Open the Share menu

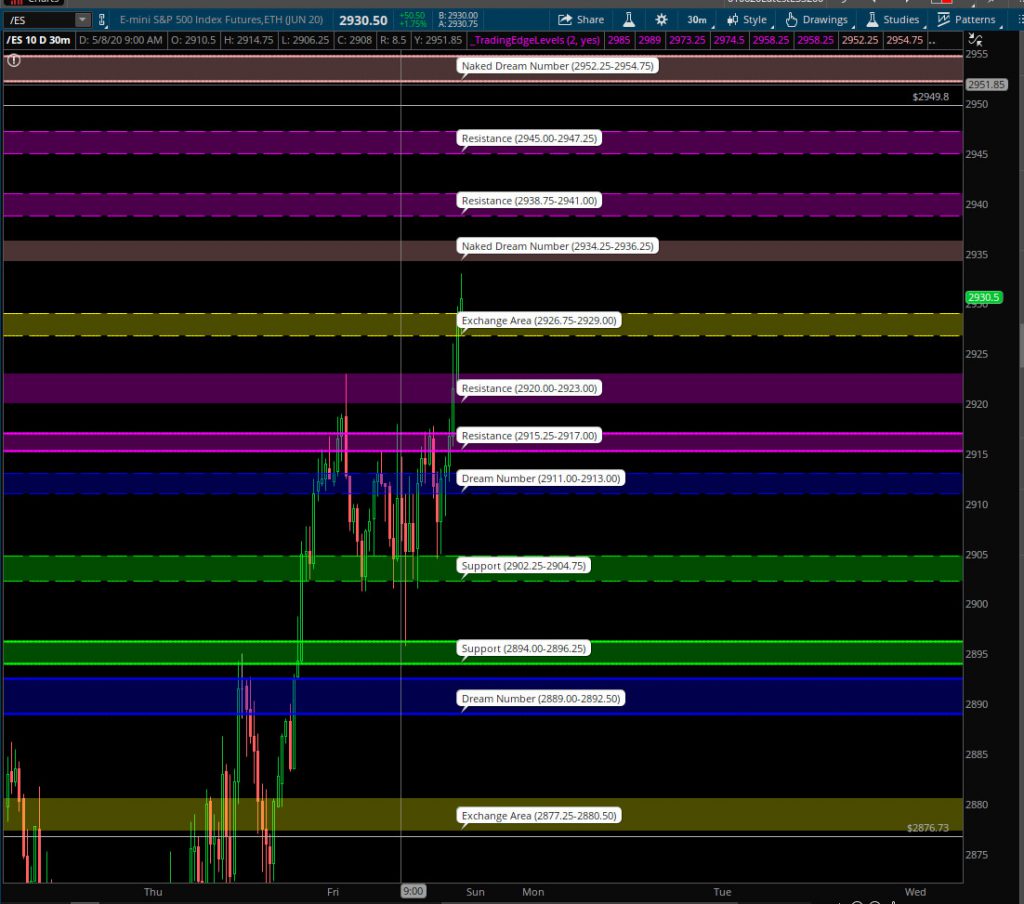click(581, 20)
